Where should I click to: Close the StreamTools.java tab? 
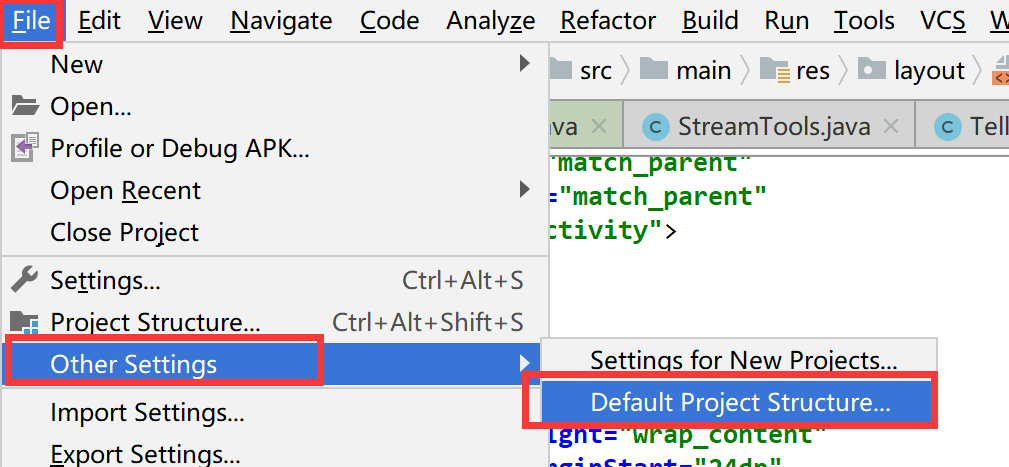tap(891, 127)
